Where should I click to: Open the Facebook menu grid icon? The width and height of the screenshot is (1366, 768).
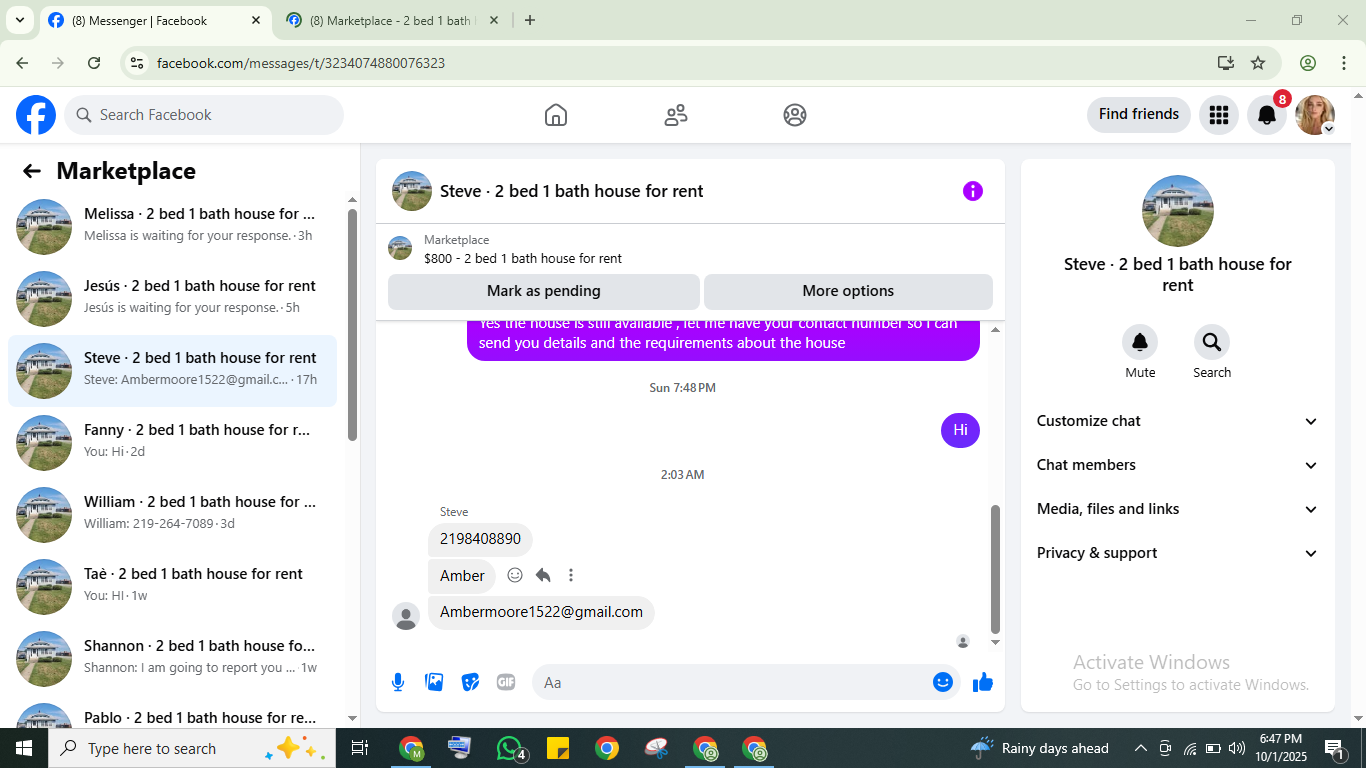pos(1218,115)
